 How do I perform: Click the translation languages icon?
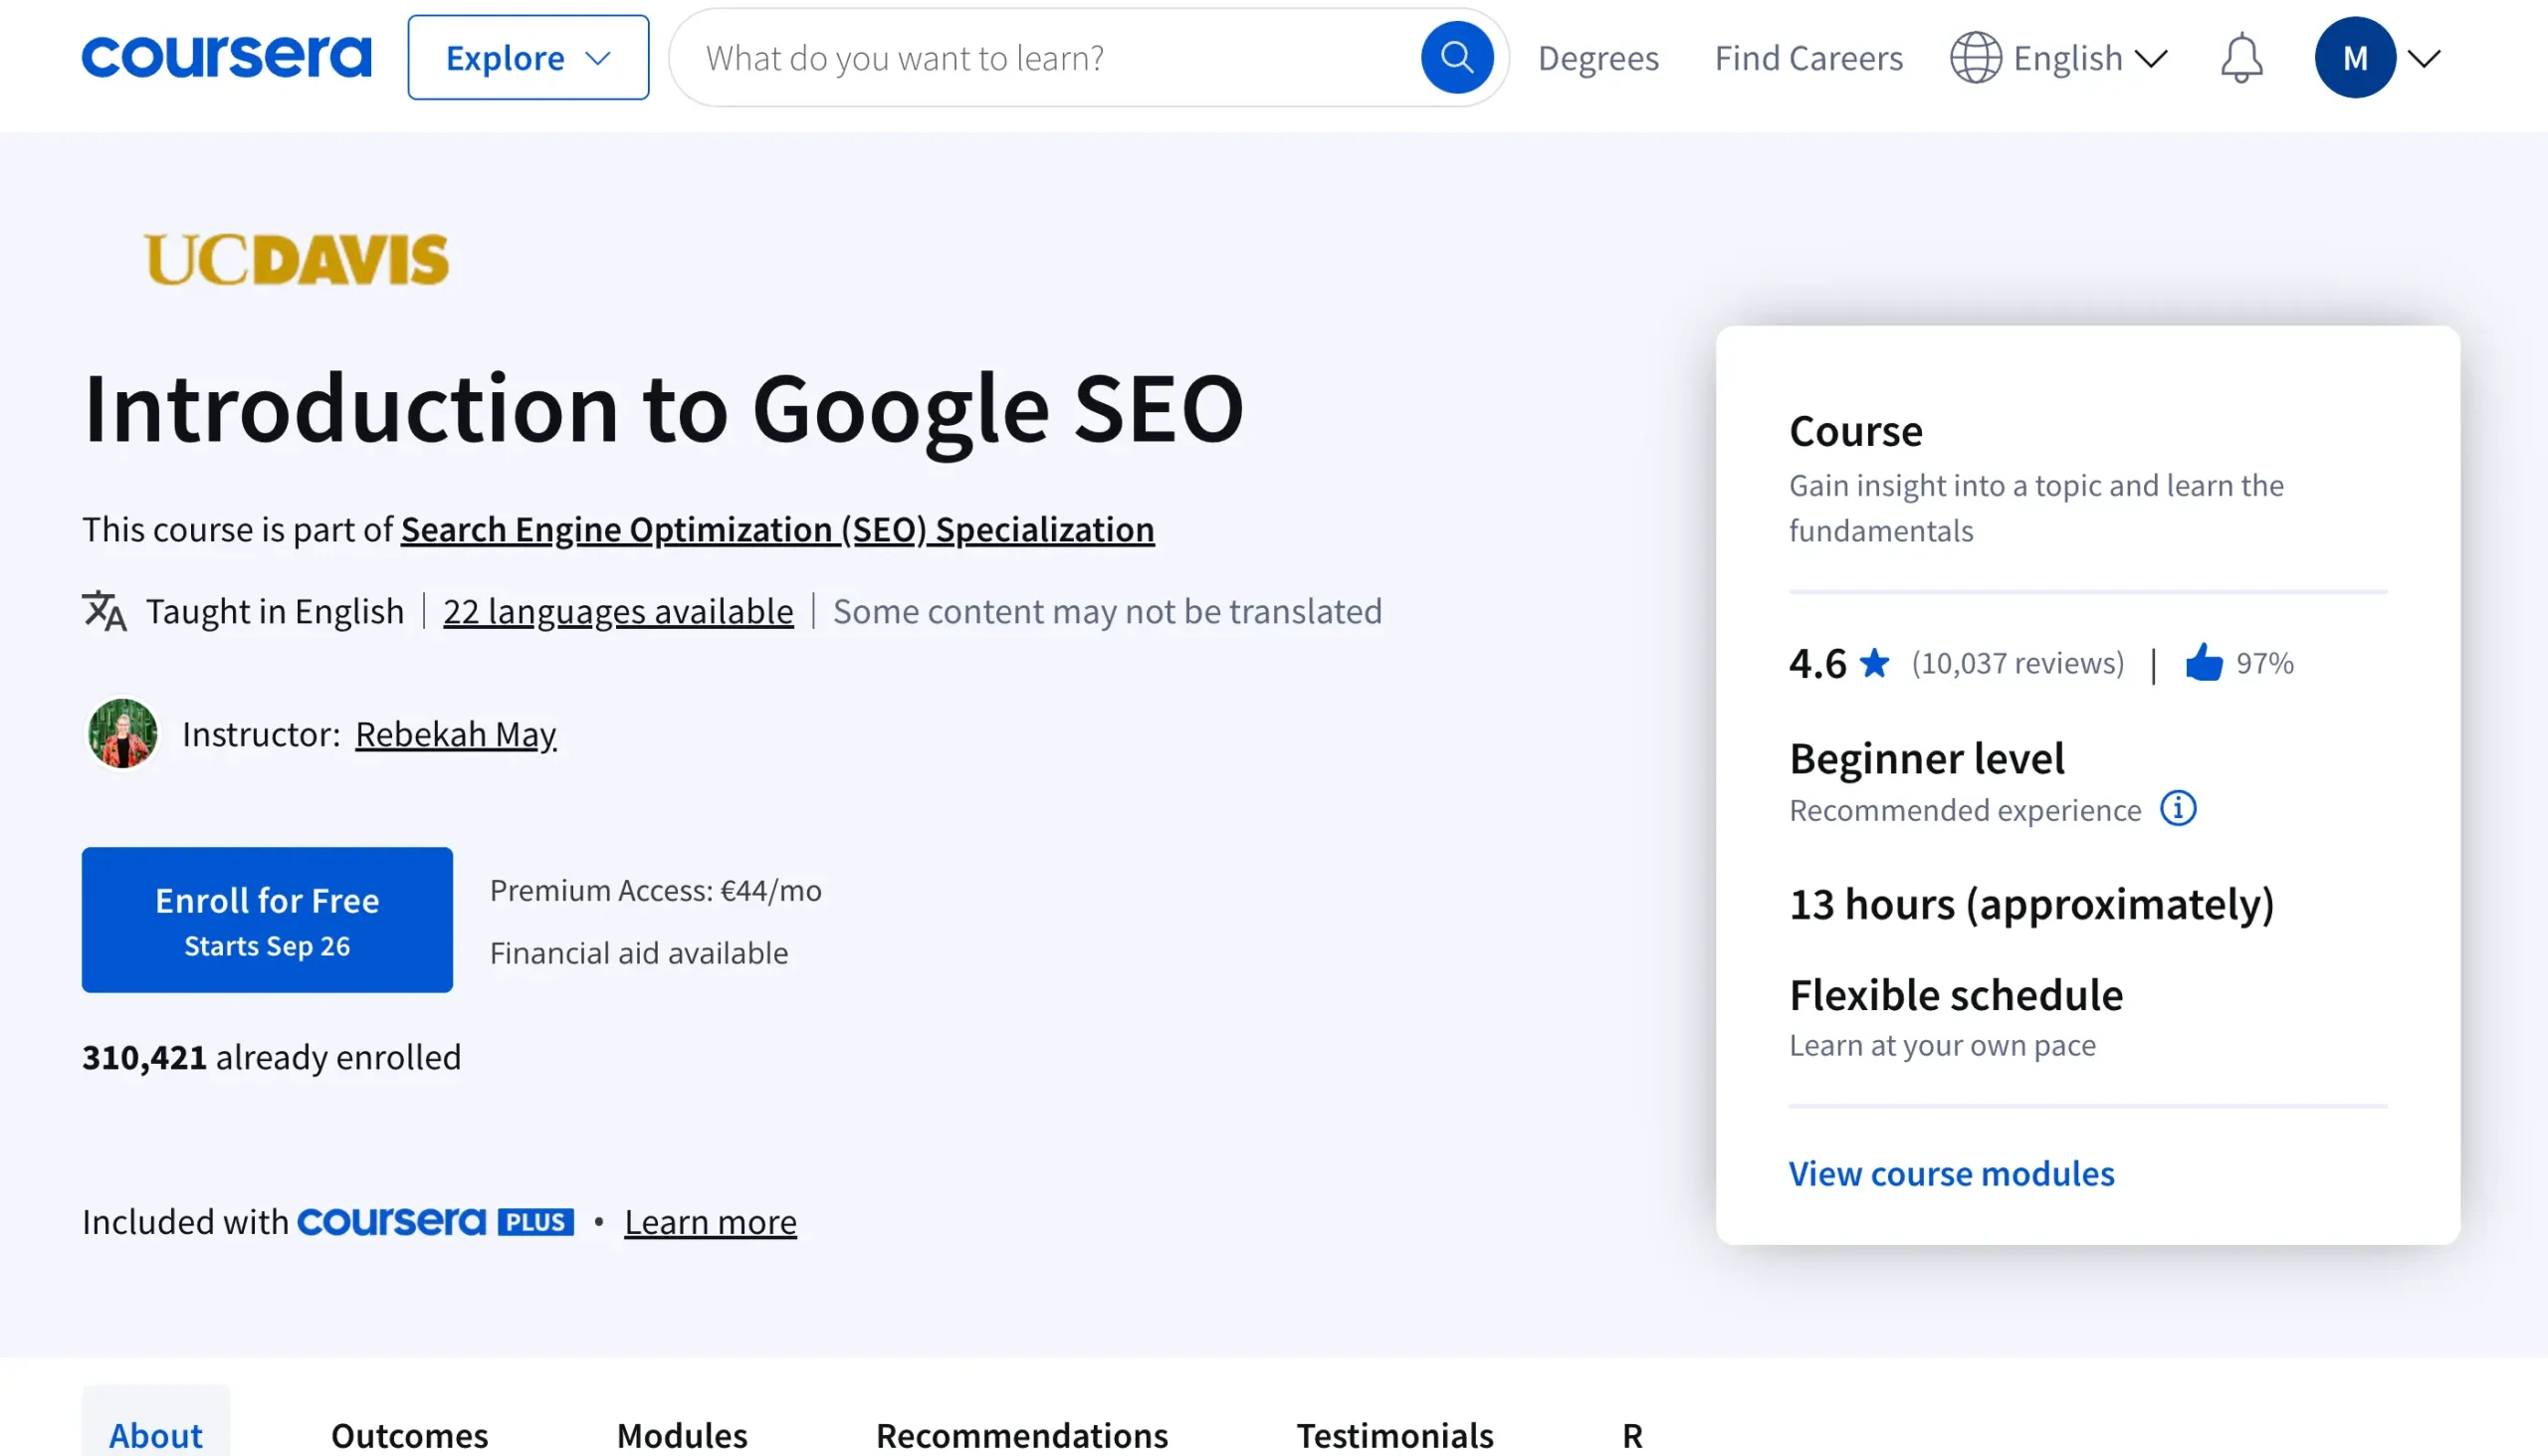(104, 611)
